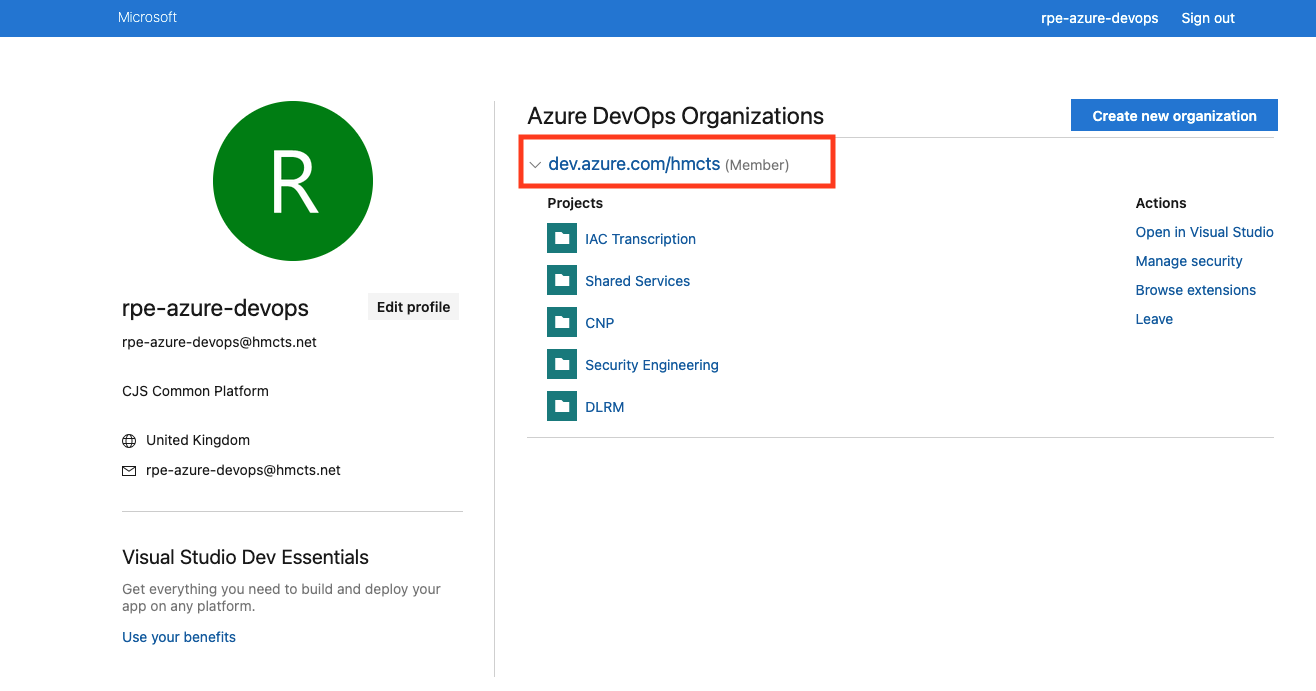Click the email address below the profile name
Screen dimensions: 1316x691
click(x=219, y=342)
